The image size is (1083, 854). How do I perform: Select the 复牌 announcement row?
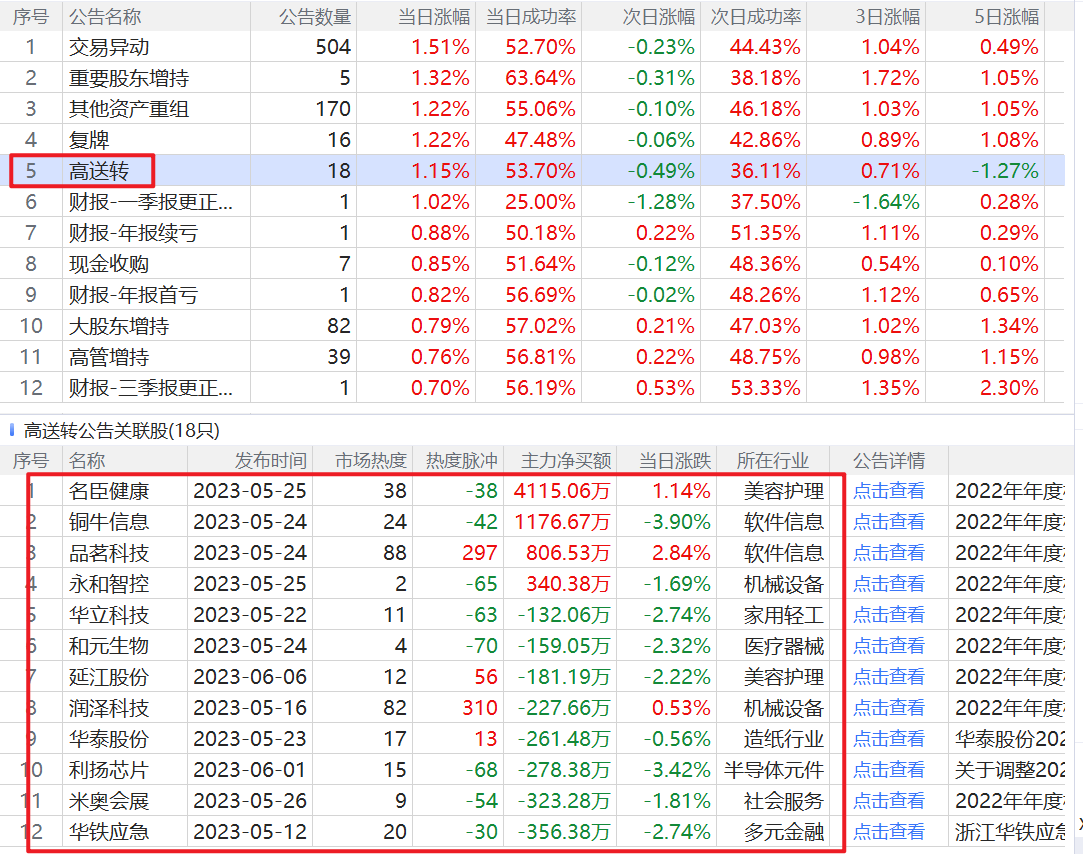pyautogui.click(x=532, y=140)
